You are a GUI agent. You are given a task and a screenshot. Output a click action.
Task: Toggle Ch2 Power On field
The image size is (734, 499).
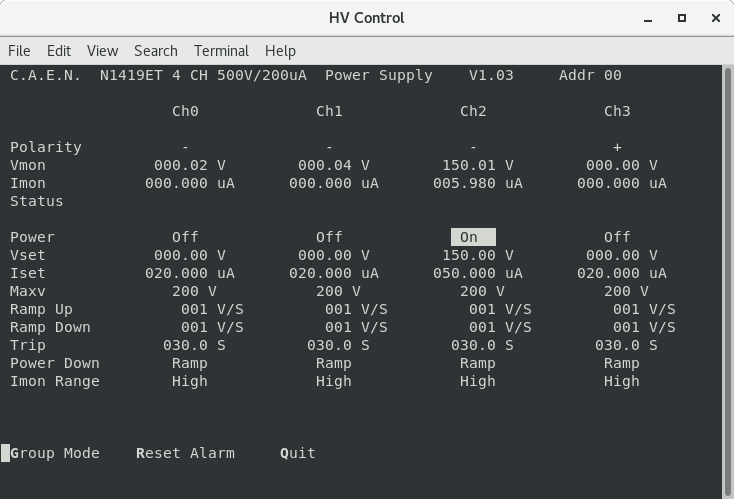coord(473,237)
